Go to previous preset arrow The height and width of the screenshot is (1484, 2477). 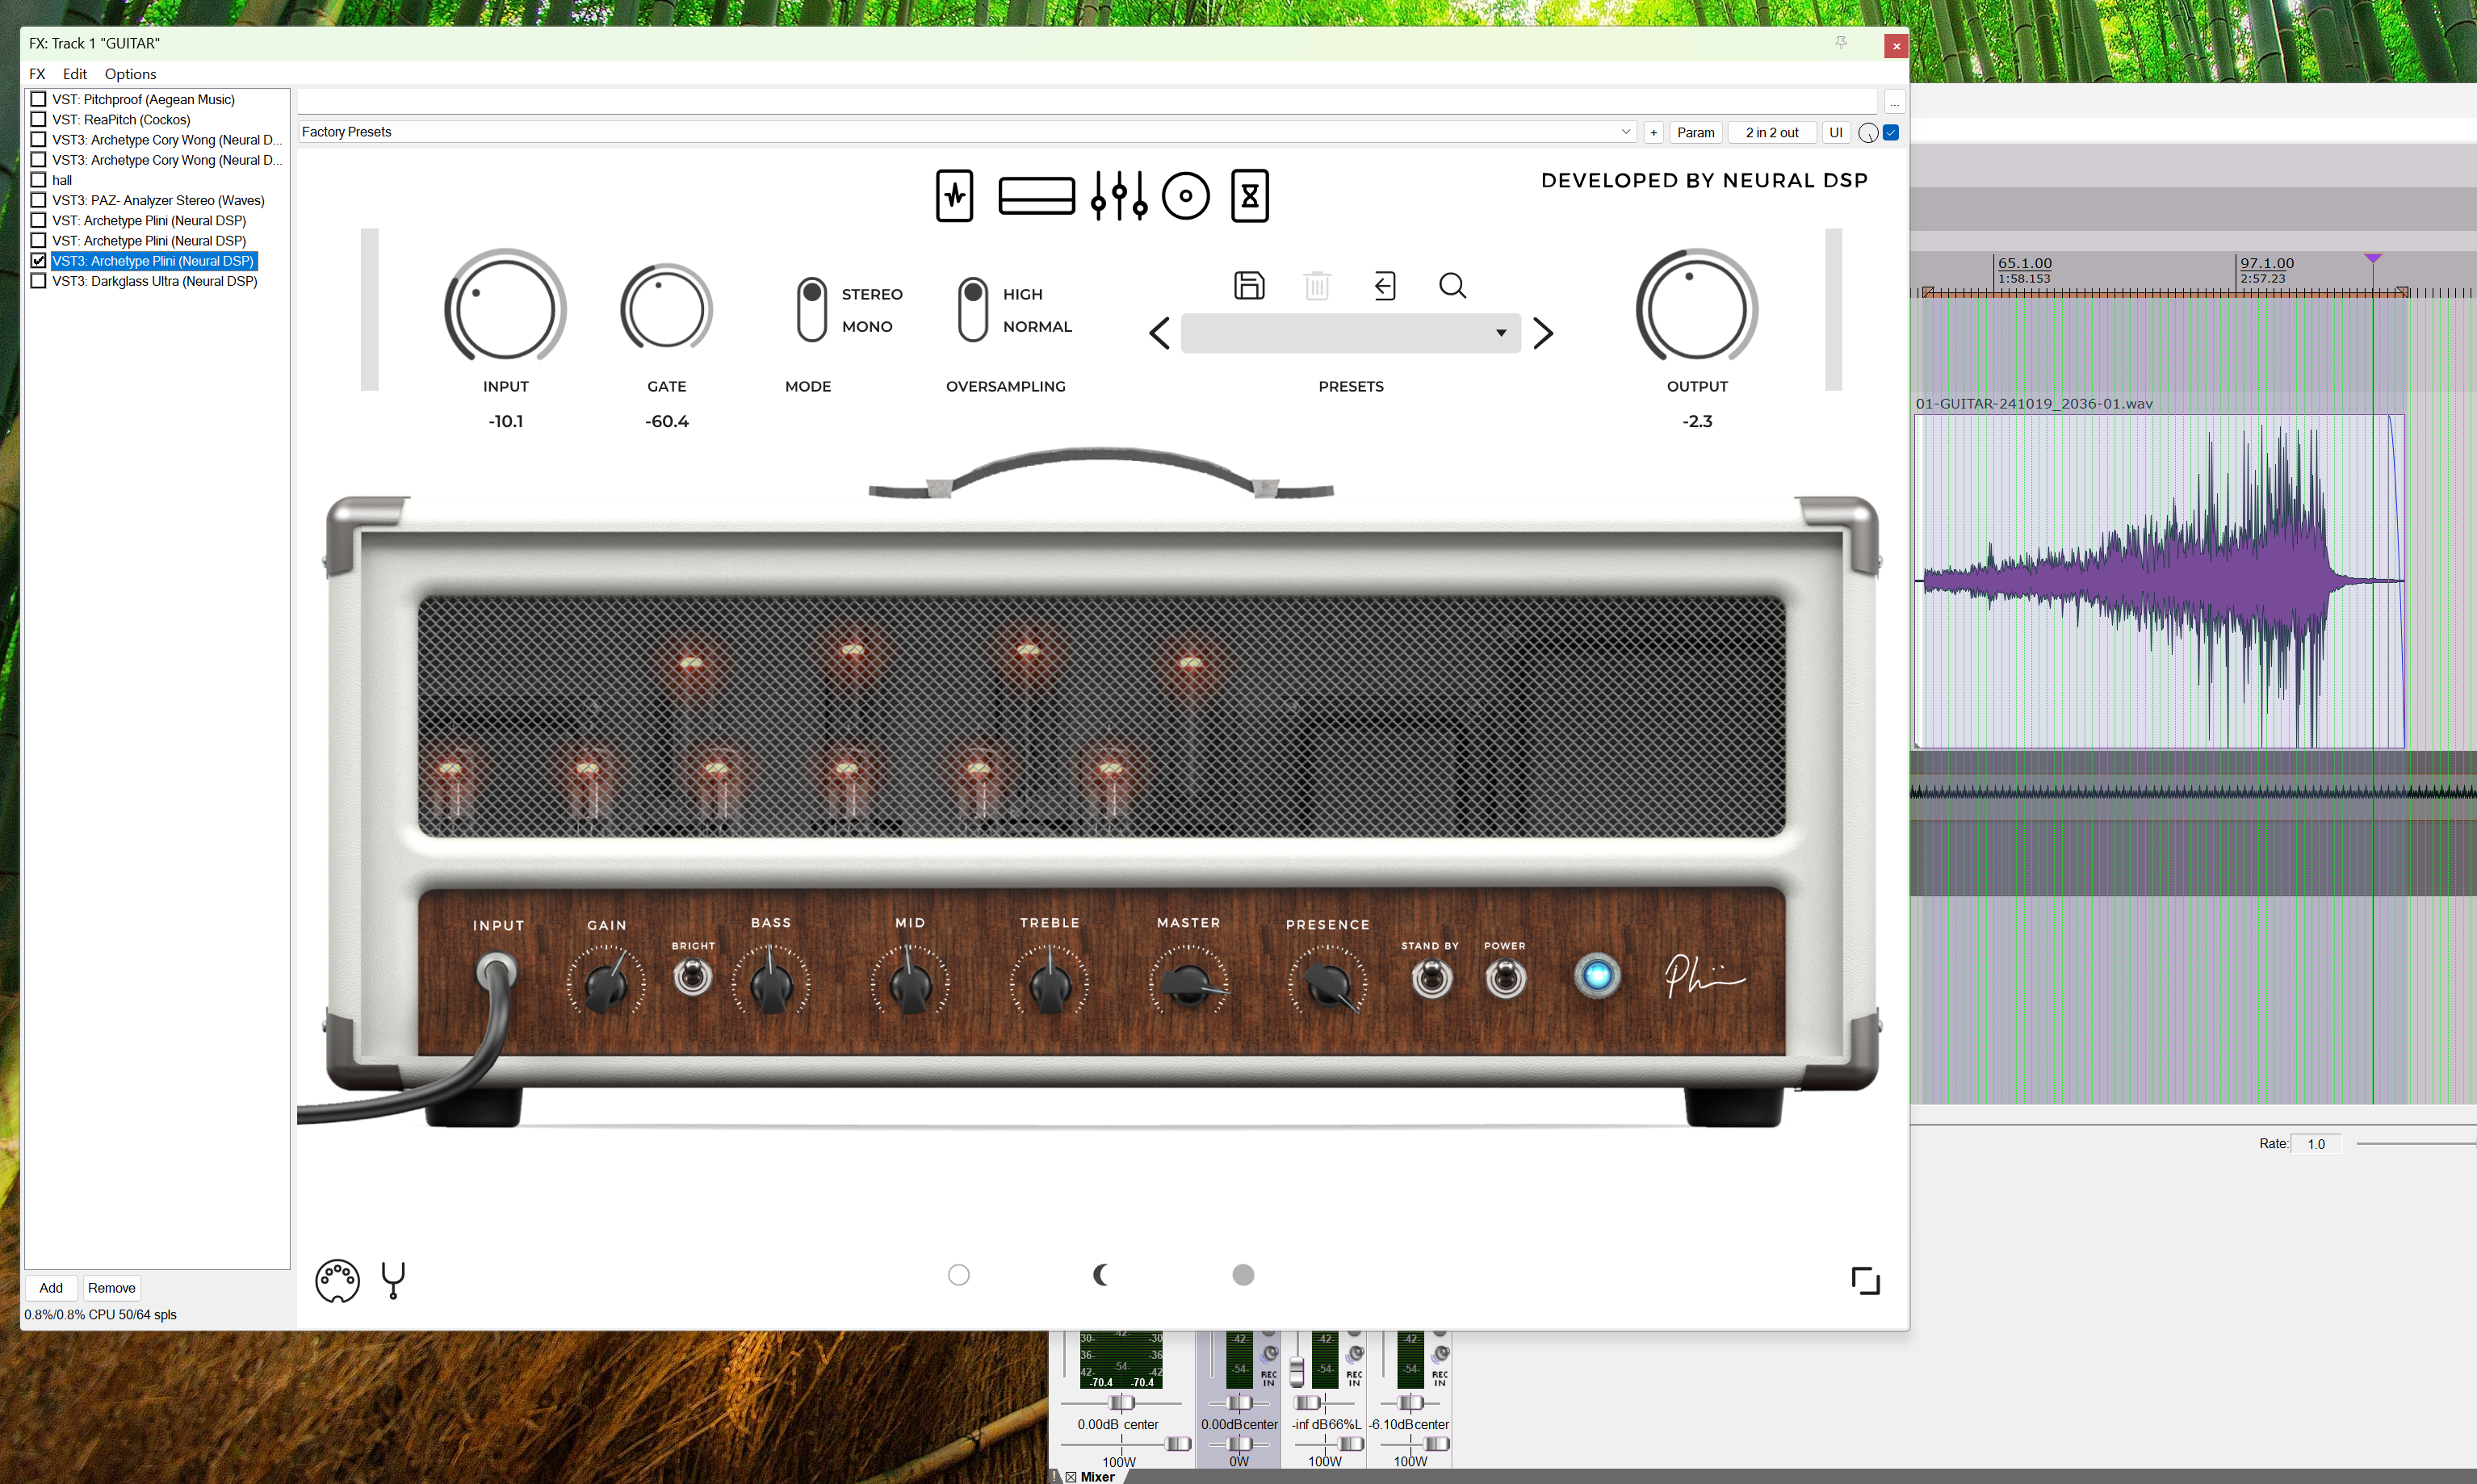1159,333
